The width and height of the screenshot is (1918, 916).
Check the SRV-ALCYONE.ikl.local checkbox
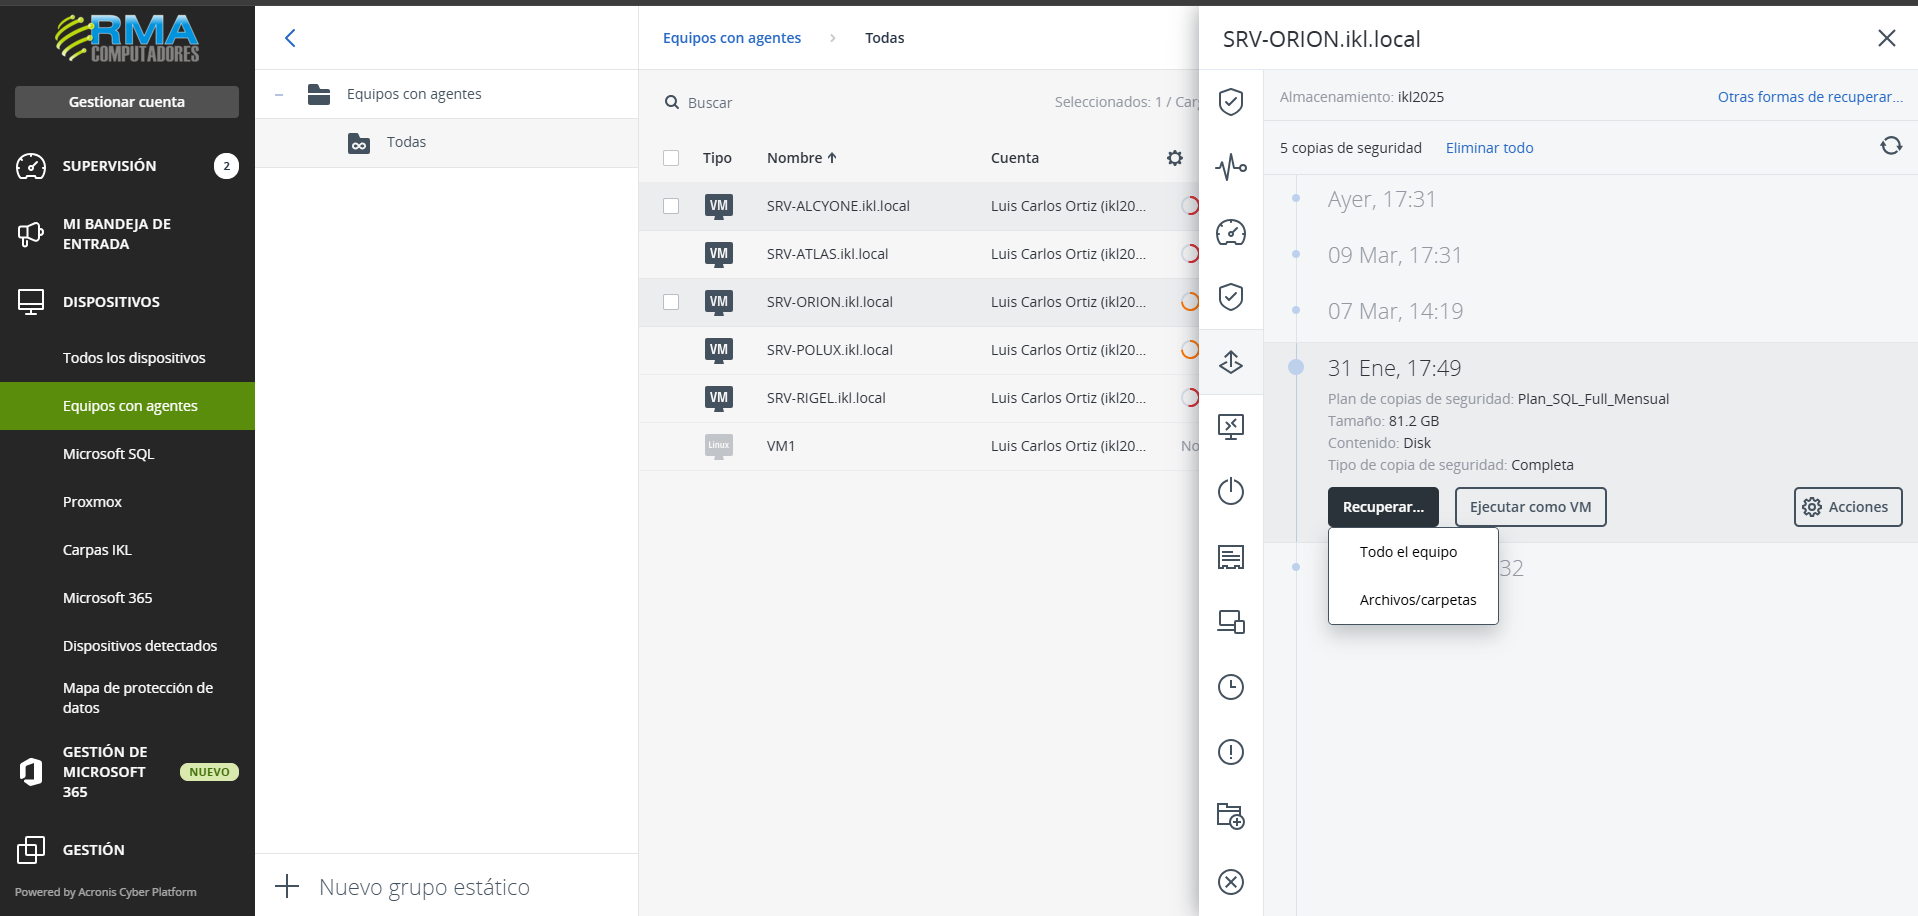[671, 206]
